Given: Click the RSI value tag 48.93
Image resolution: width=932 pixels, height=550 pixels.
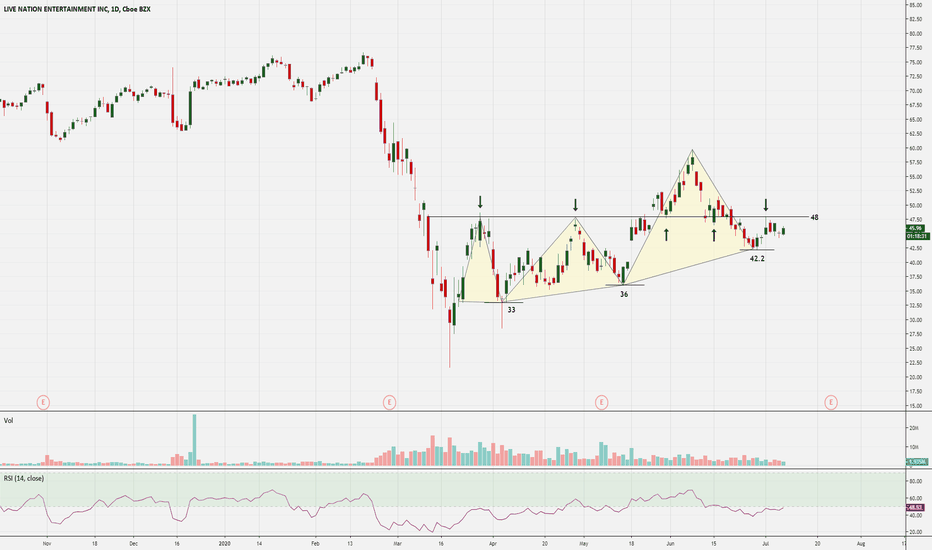Looking at the screenshot, I should coord(915,507).
